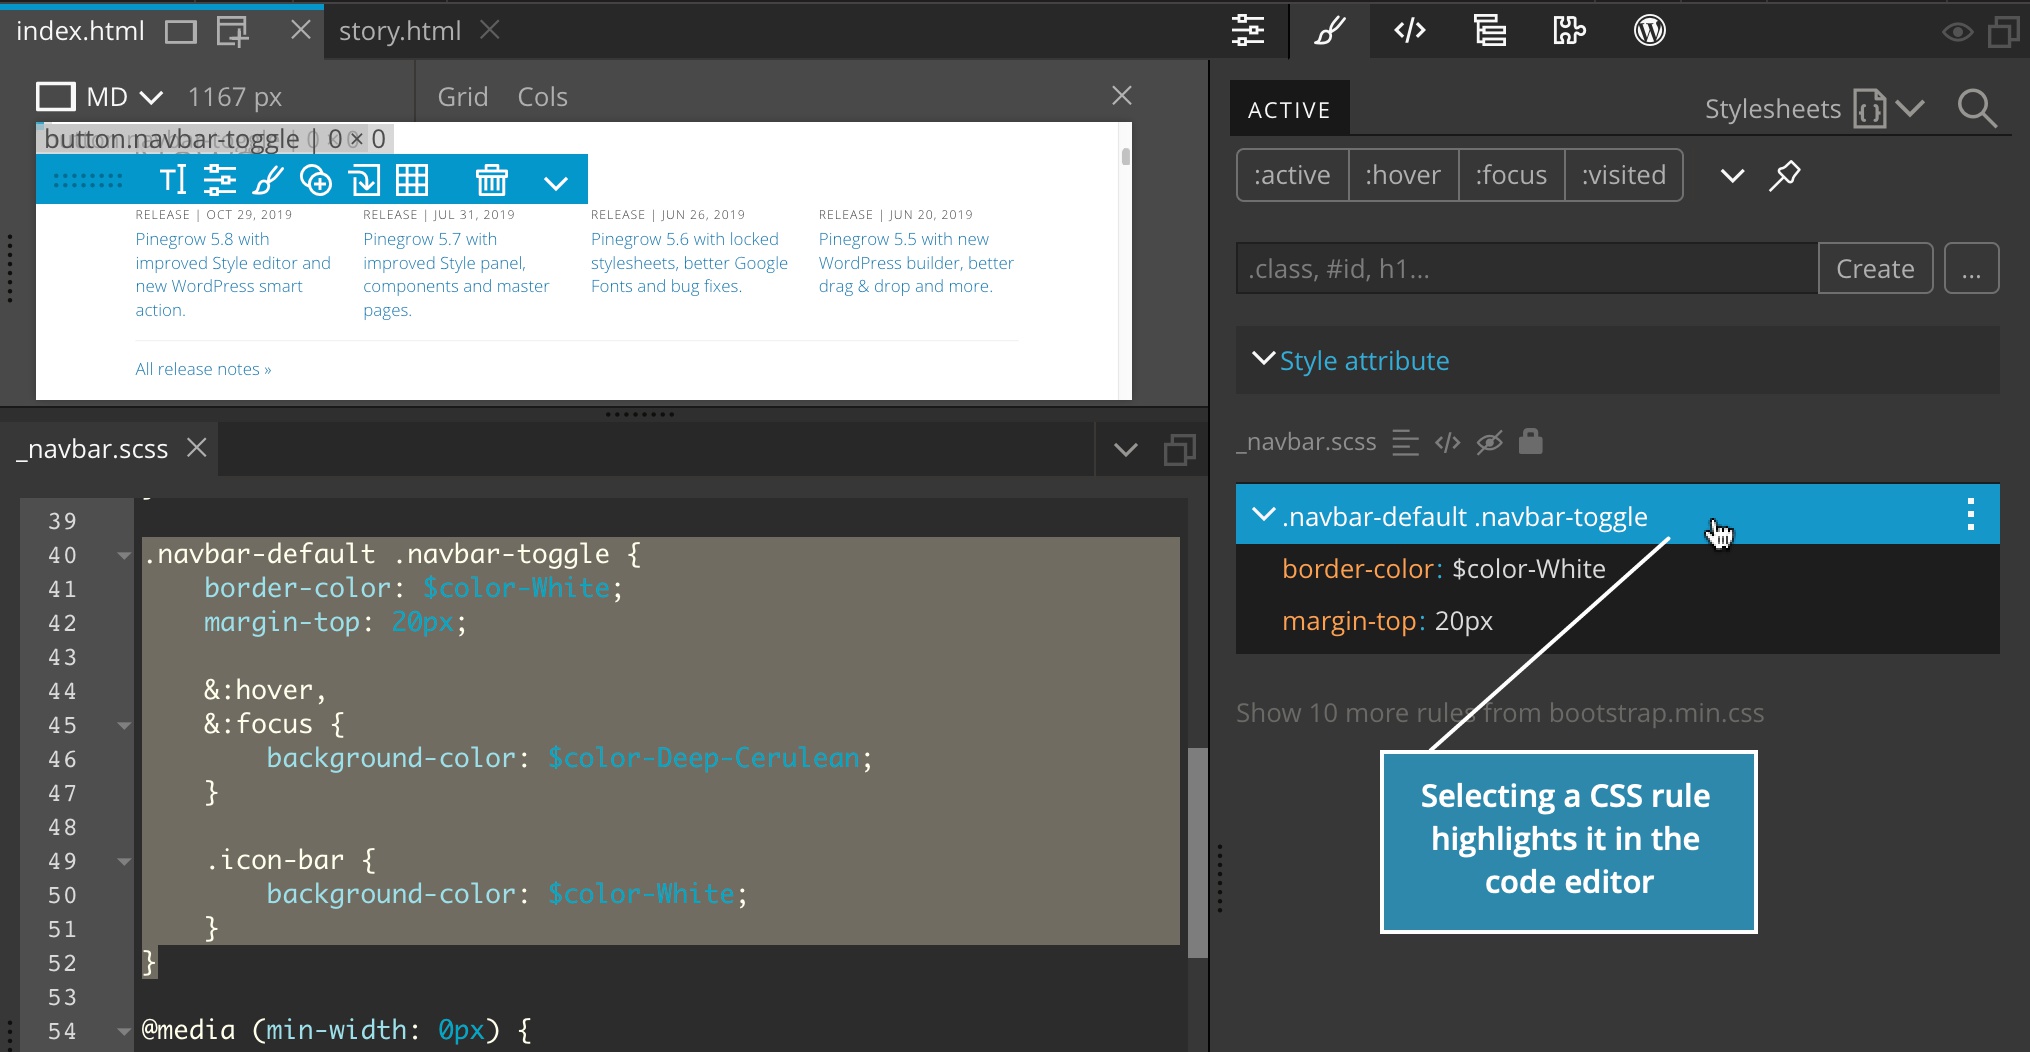Screen dimensions: 2030x1052
Task: Select the index.html tab
Action: click(80, 31)
